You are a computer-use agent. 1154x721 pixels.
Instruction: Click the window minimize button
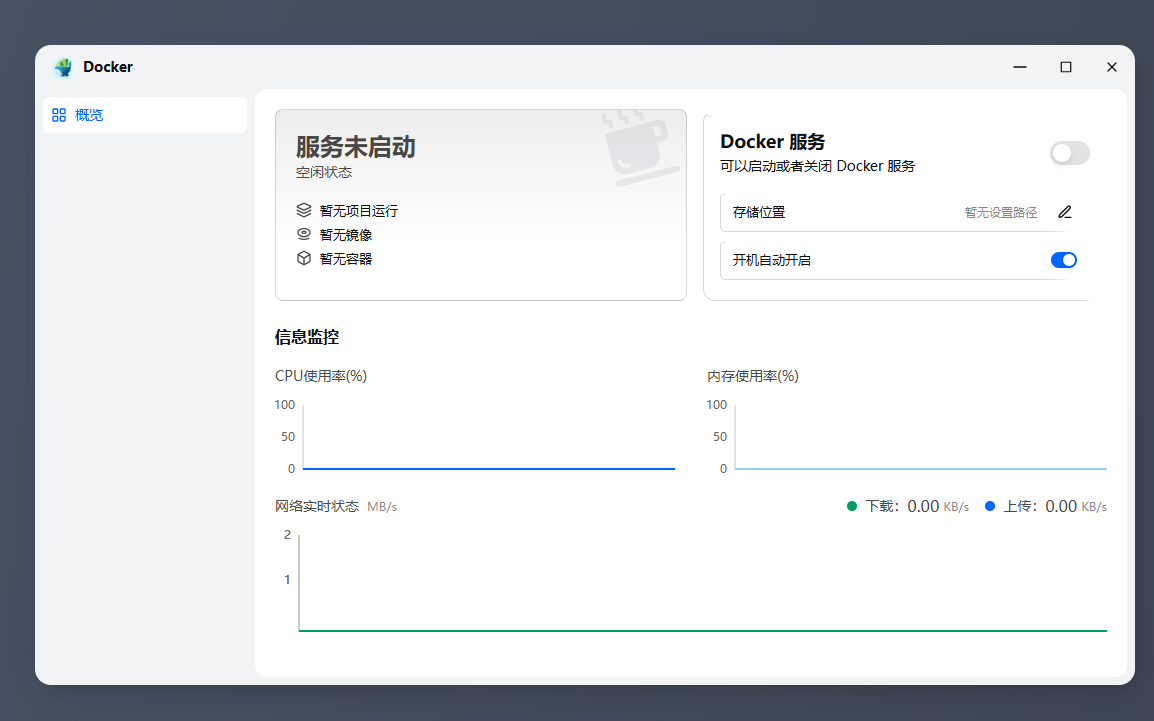click(1019, 67)
